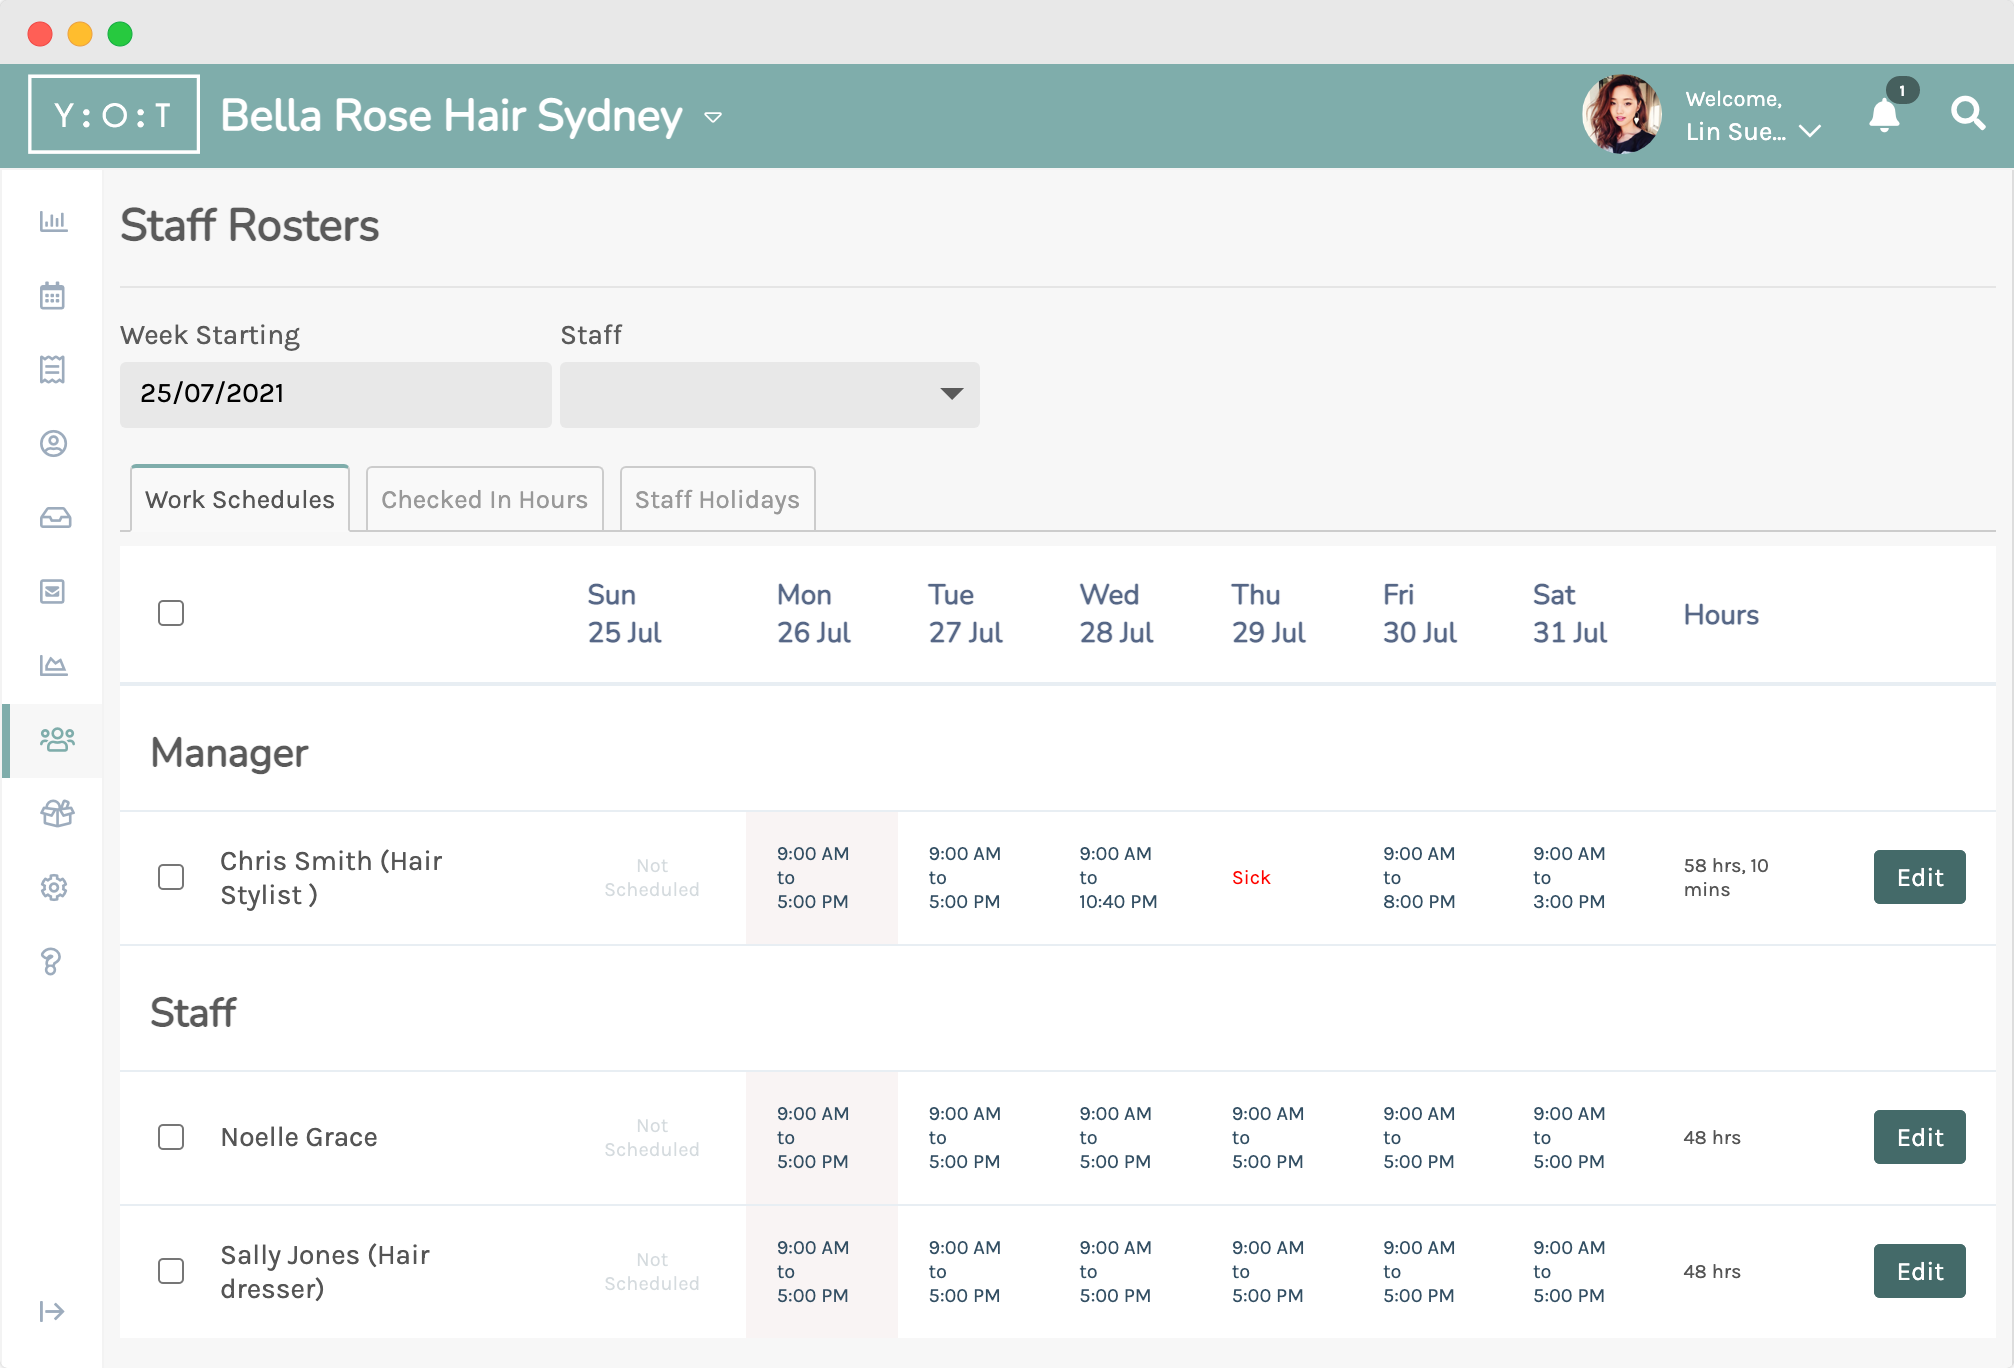Click Chris Smith's Friday 8:00 PM shift
The height and width of the screenshot is (1368, 2014).
click(1419, 877)
